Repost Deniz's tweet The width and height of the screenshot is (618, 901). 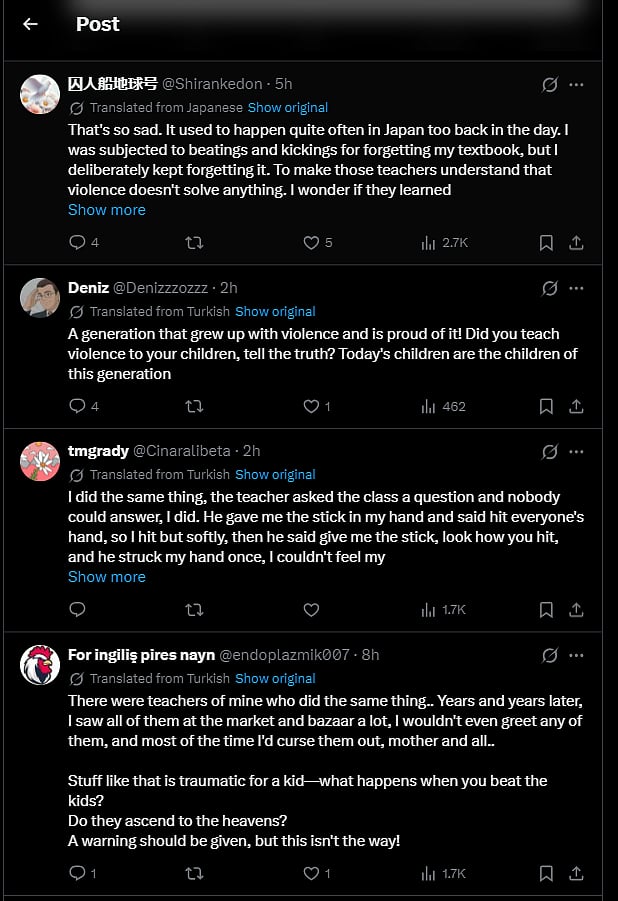point(195,406)
